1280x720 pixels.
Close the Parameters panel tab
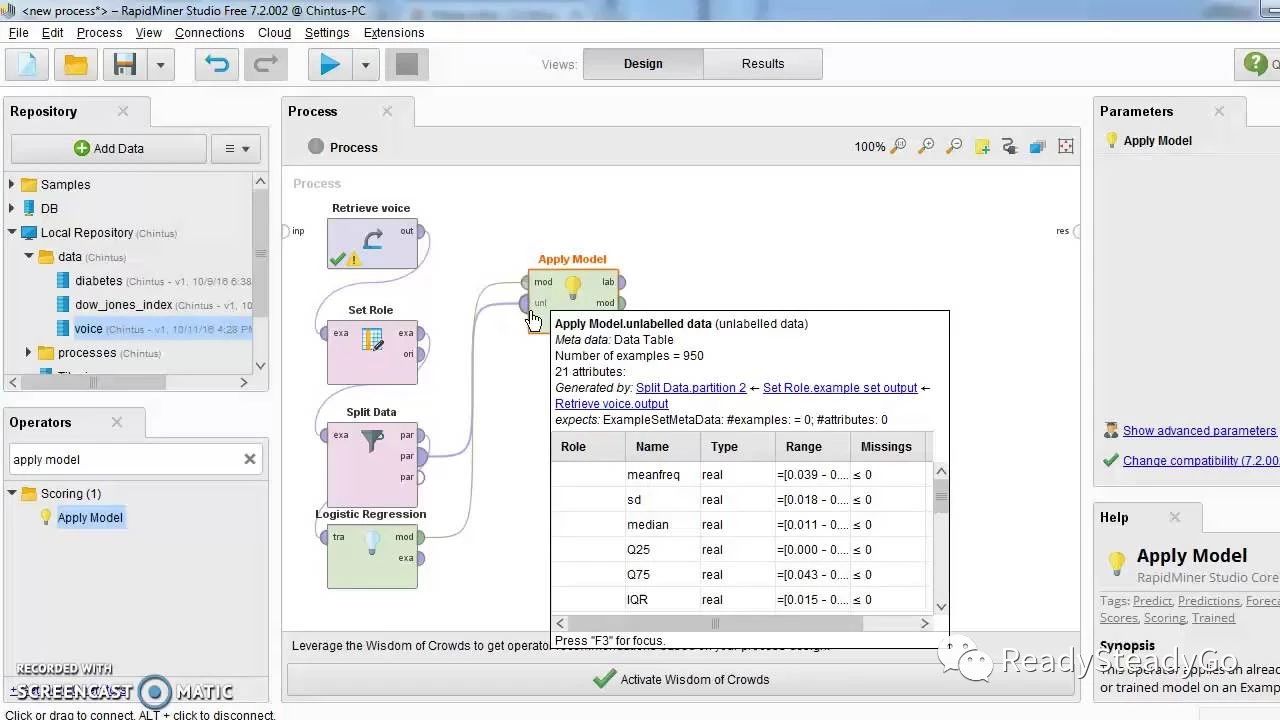1219,111
